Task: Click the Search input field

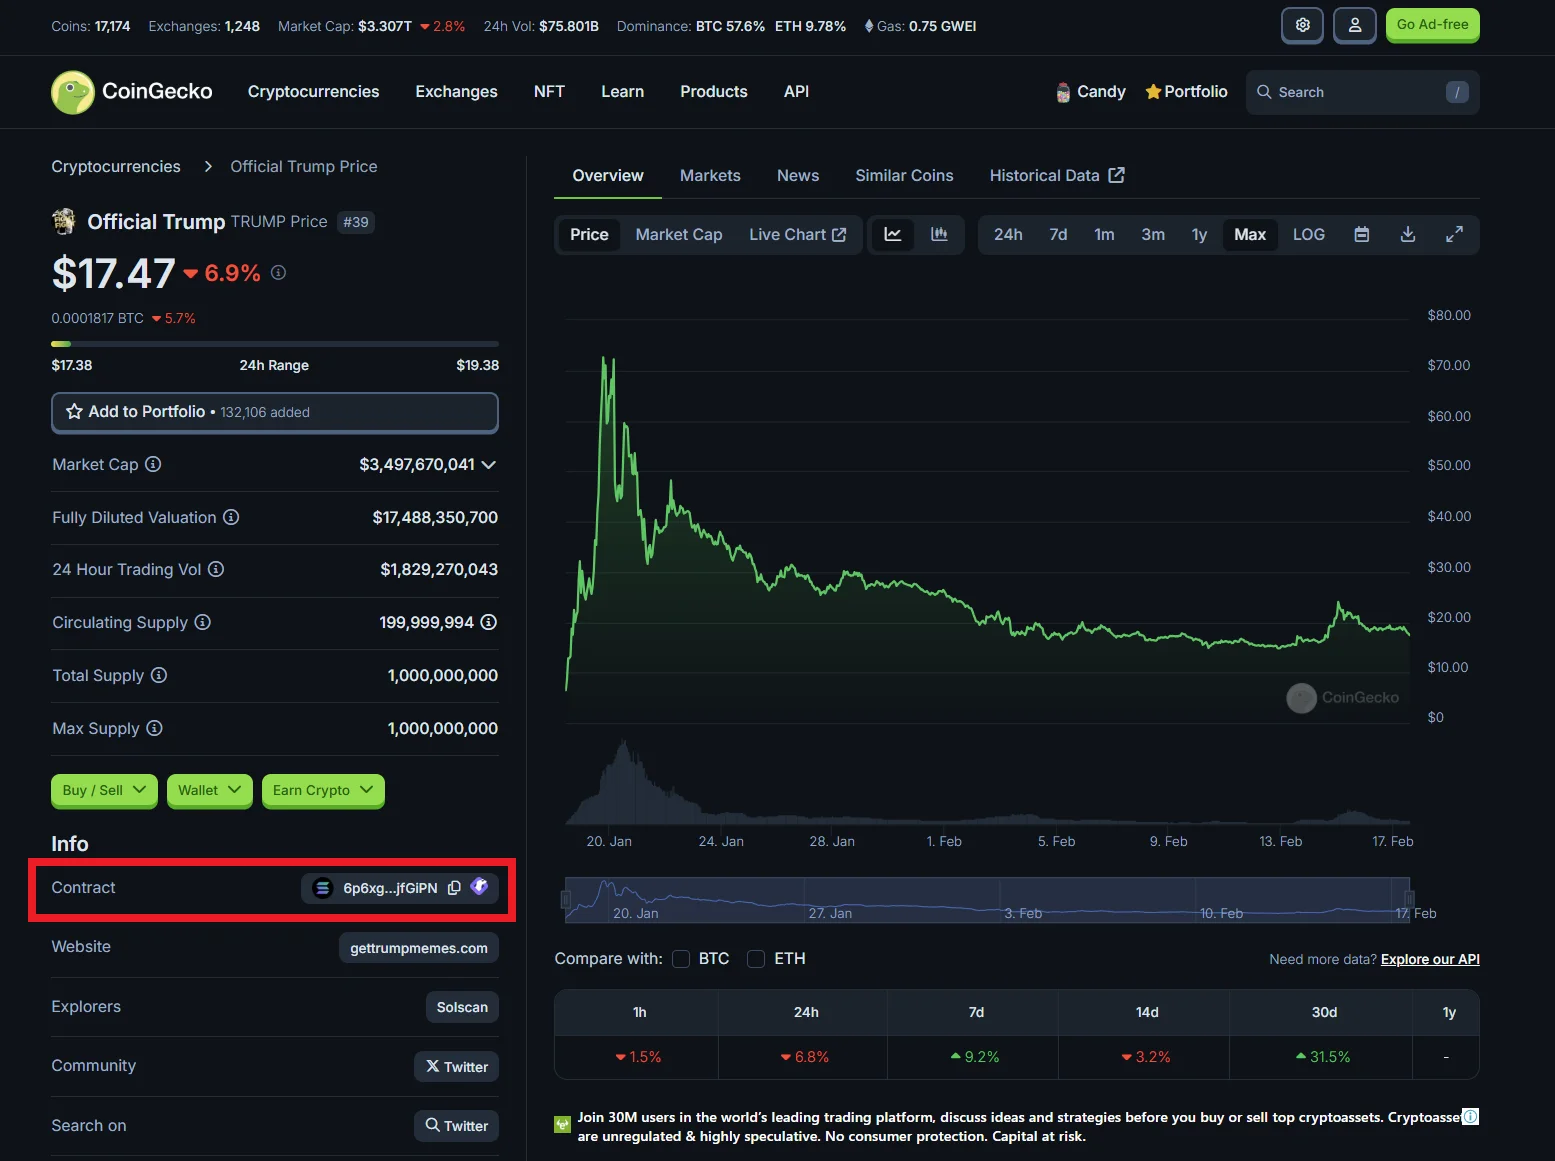Action: coord(1362,91)
